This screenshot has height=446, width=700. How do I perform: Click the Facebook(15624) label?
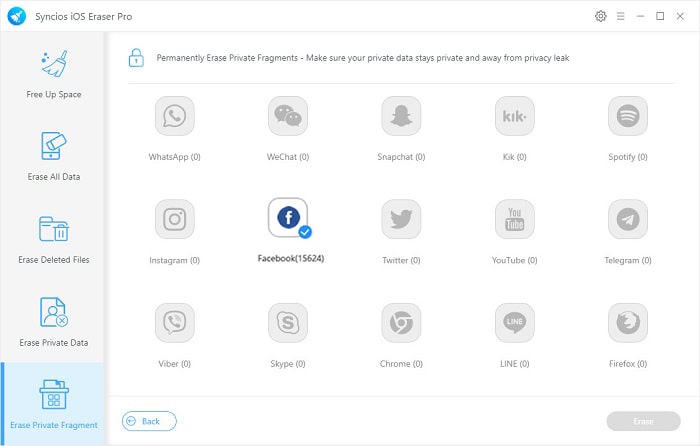click(291, 258)
